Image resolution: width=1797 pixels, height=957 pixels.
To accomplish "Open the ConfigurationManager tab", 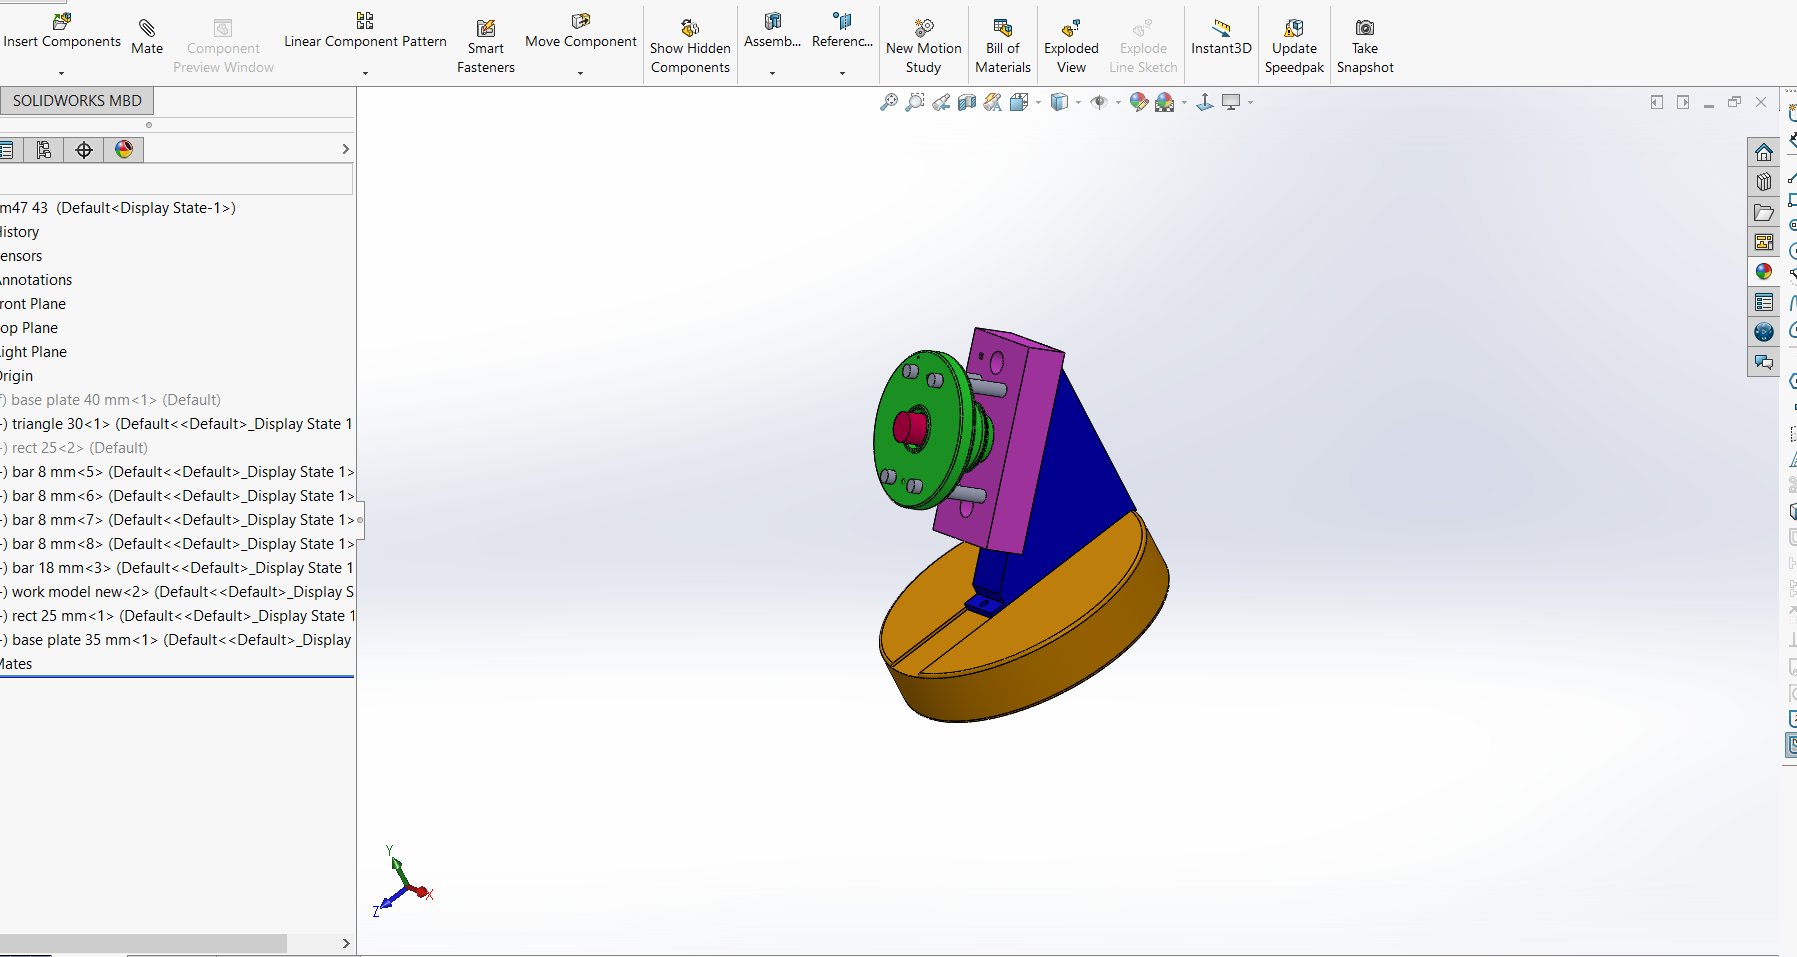I will pos(43,150).
